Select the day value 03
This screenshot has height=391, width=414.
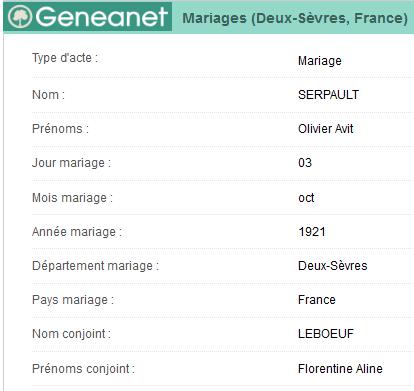305,163
